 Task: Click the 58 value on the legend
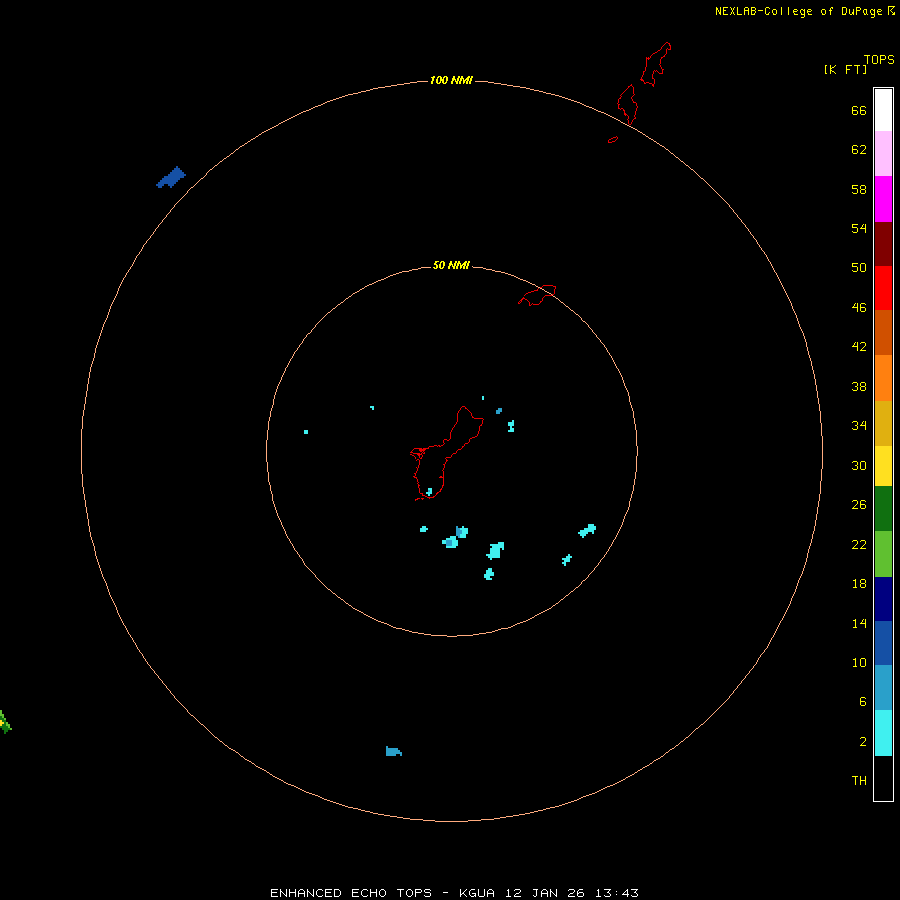pyautogui.click(x=859, y=189)
